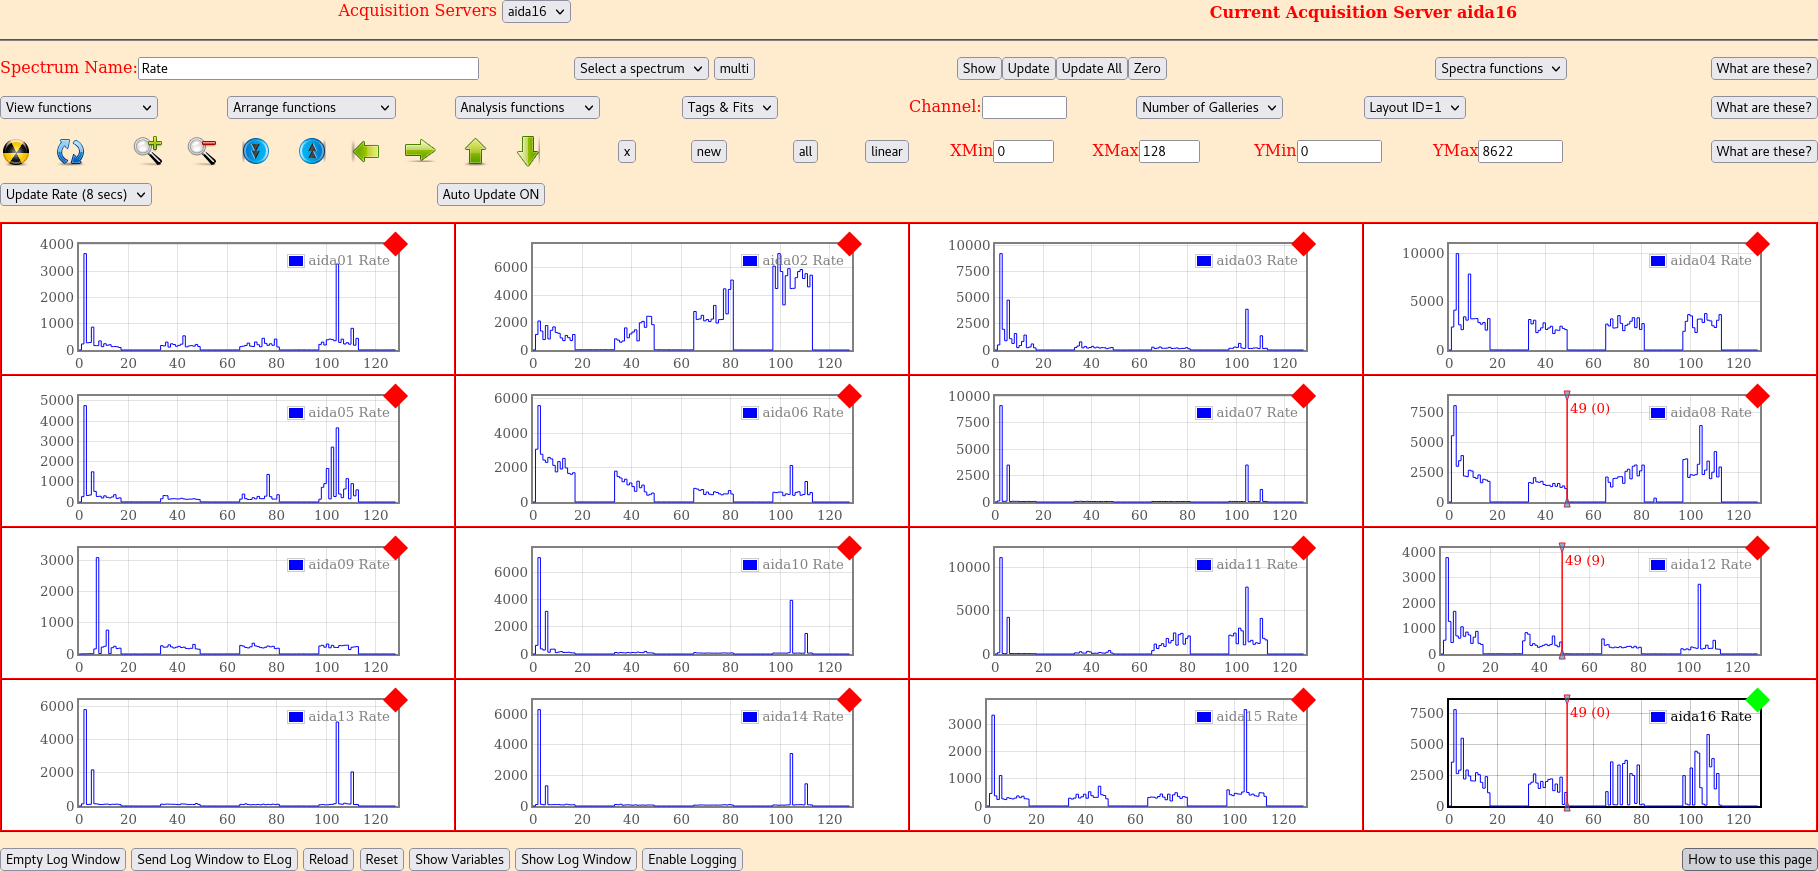Click the zoom-out magnifier with red minus

[202, 151]
